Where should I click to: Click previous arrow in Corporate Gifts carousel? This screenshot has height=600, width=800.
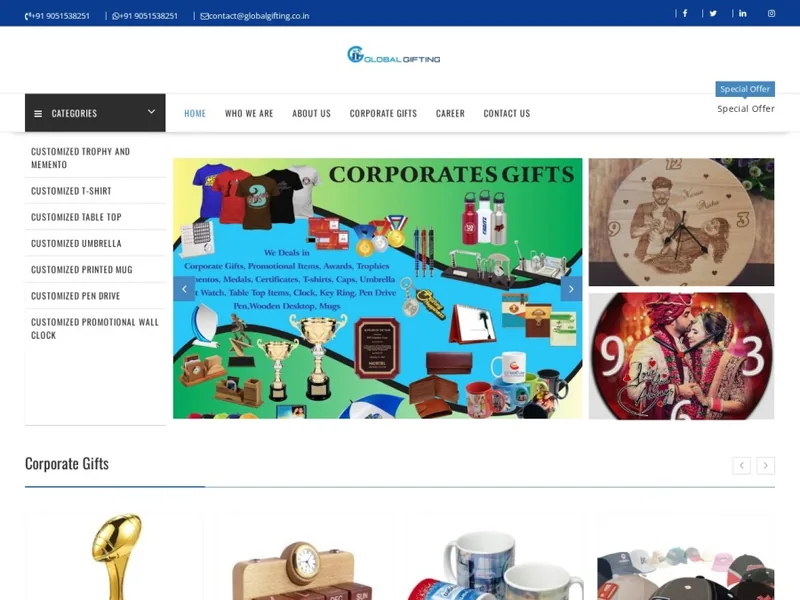point(741,465)
